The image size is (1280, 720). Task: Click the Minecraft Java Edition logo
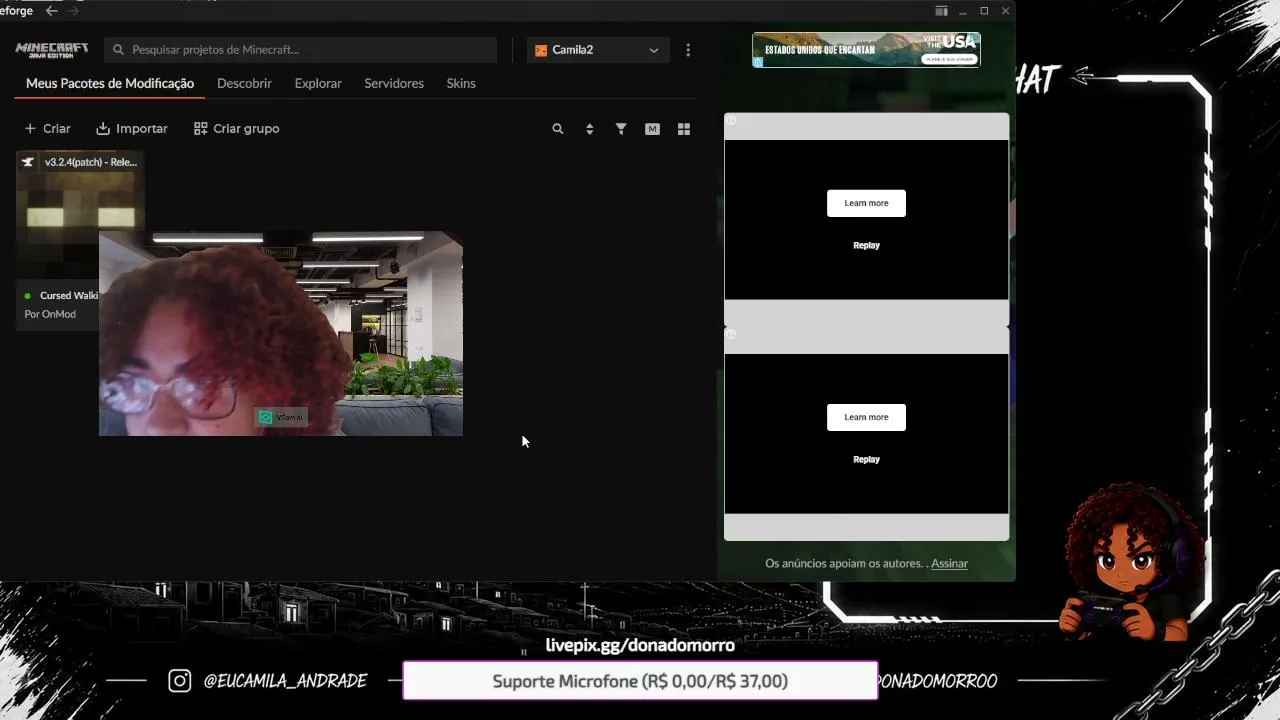click(52, 50)
